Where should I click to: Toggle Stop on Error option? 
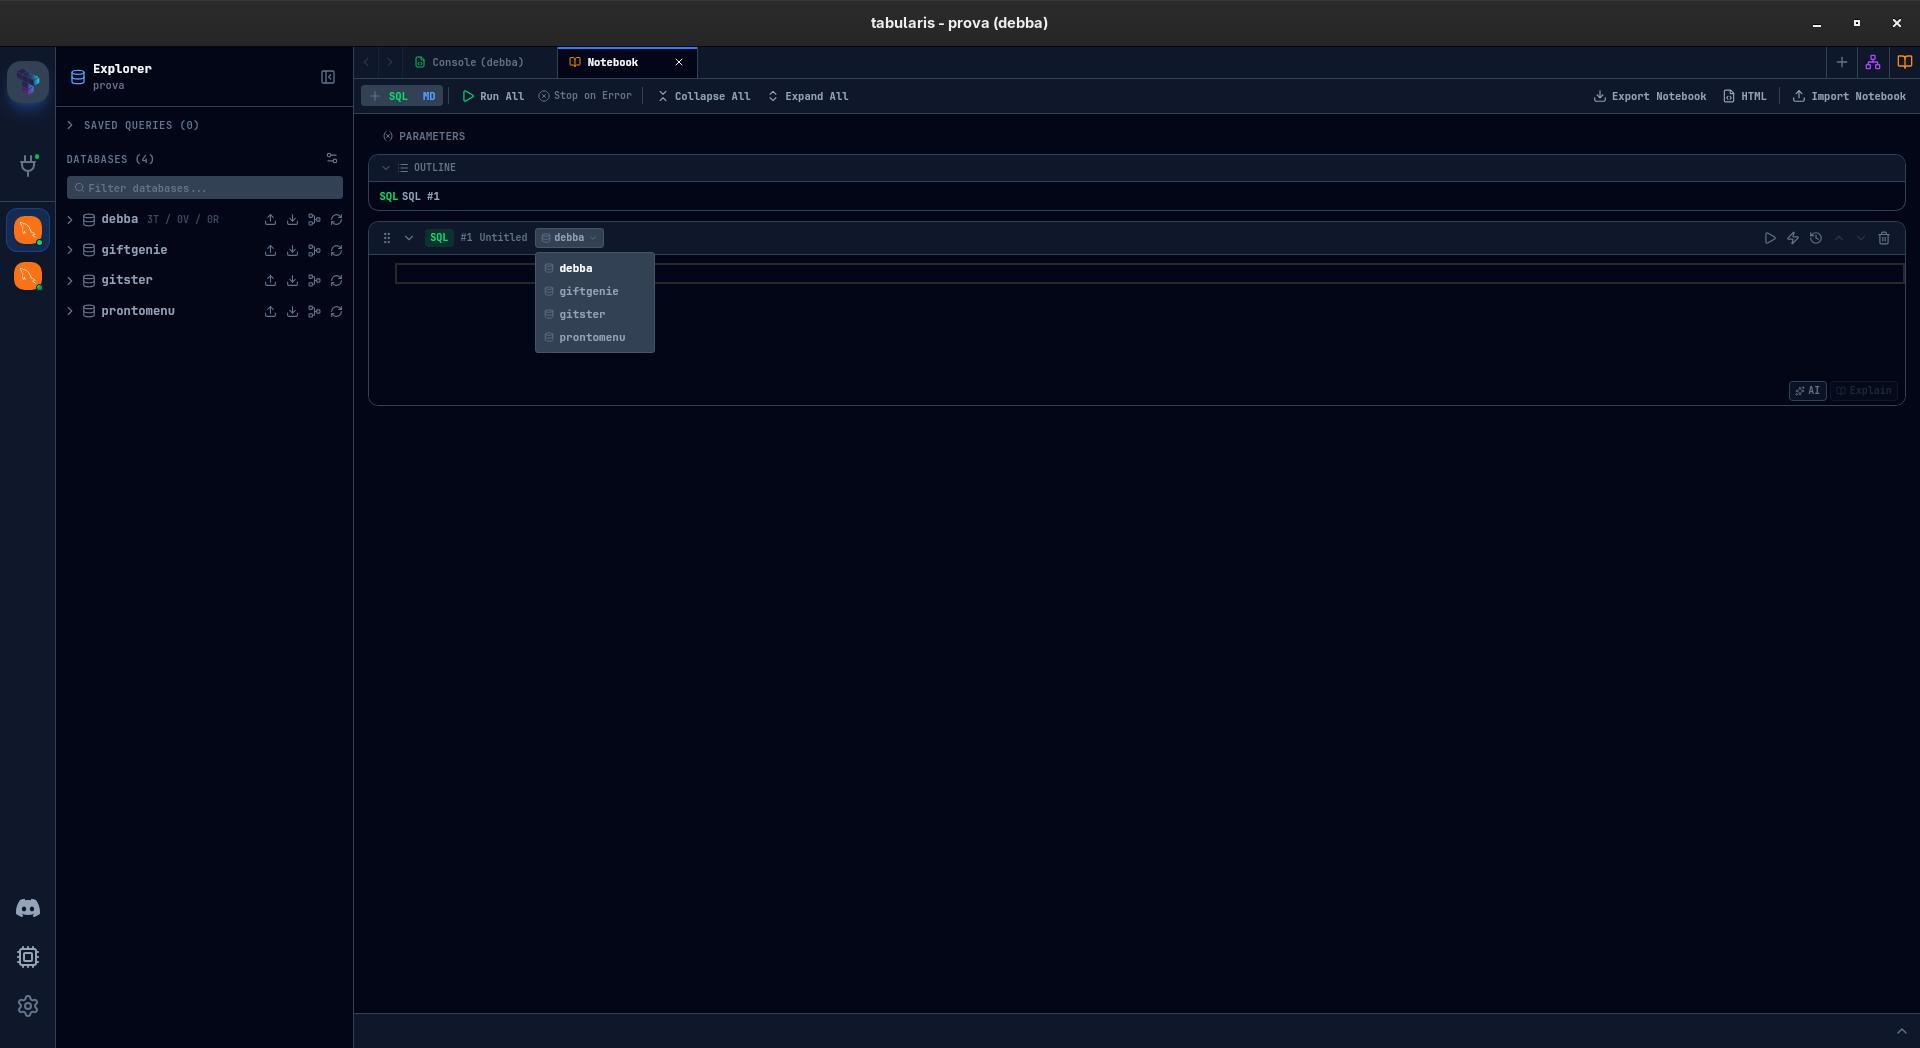click(585, 96)
